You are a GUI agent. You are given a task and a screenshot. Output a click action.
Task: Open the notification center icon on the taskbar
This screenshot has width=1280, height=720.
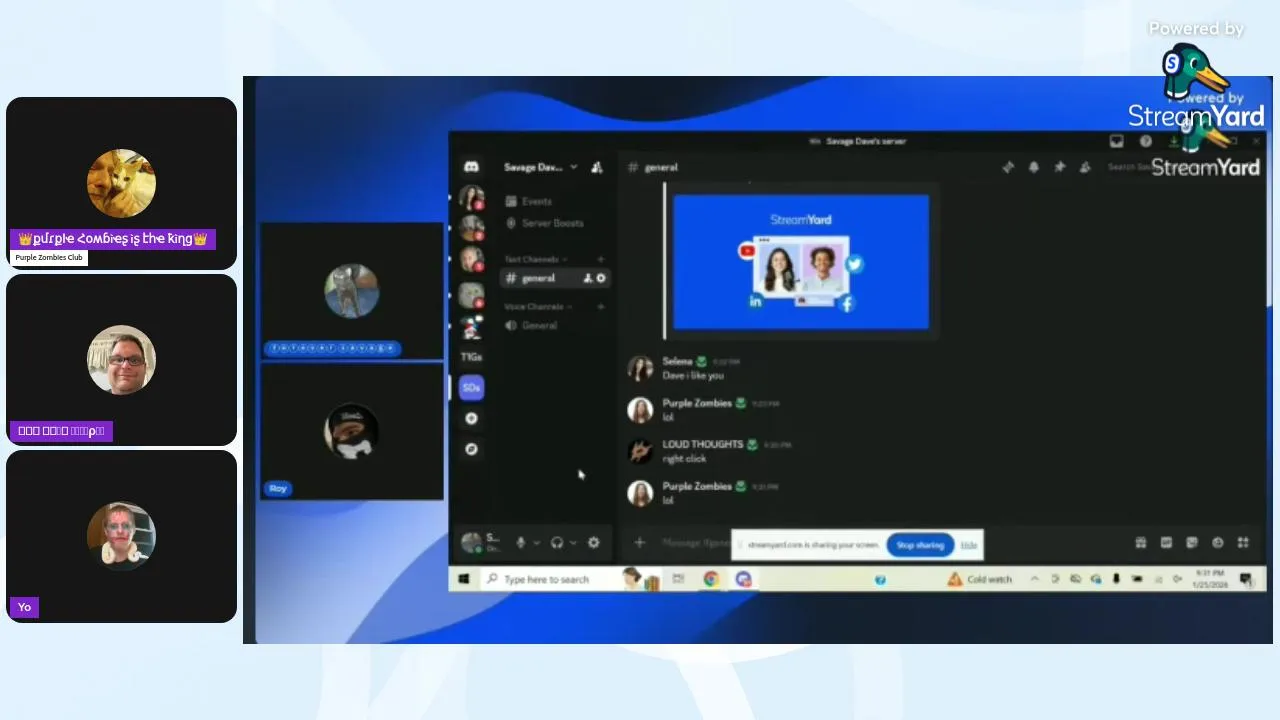[x=1246, y=579]
